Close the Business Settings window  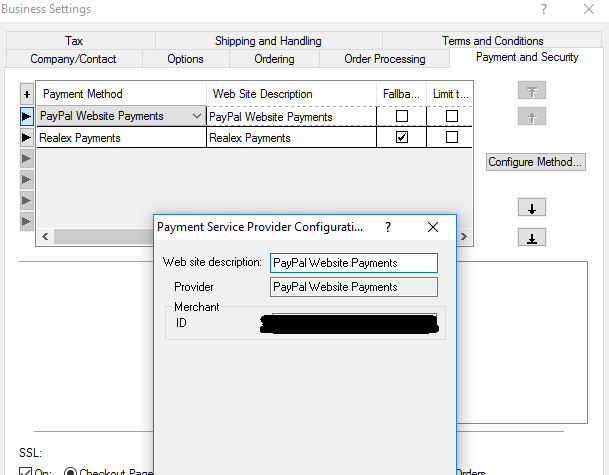(589, 9)
